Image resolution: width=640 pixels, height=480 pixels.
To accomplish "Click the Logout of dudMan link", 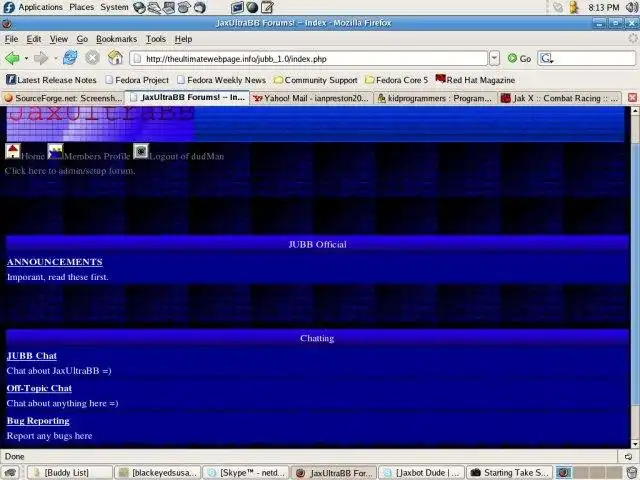I will point(187,156).
